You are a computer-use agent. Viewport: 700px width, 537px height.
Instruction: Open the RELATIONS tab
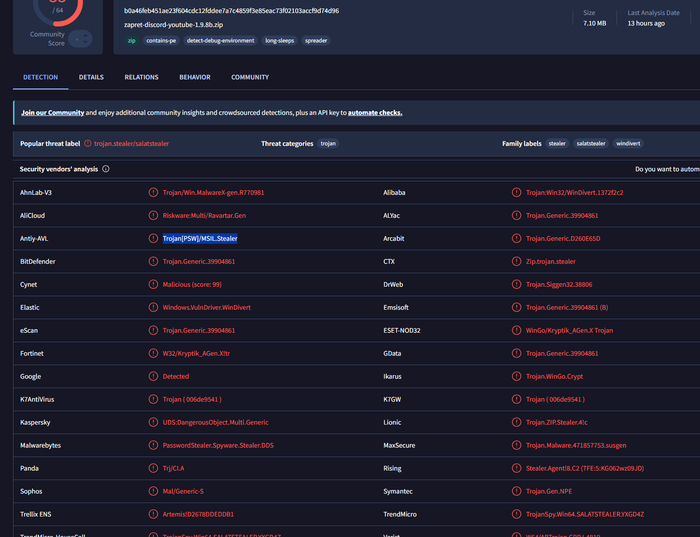pyautogui.click(x=142, y=77)
